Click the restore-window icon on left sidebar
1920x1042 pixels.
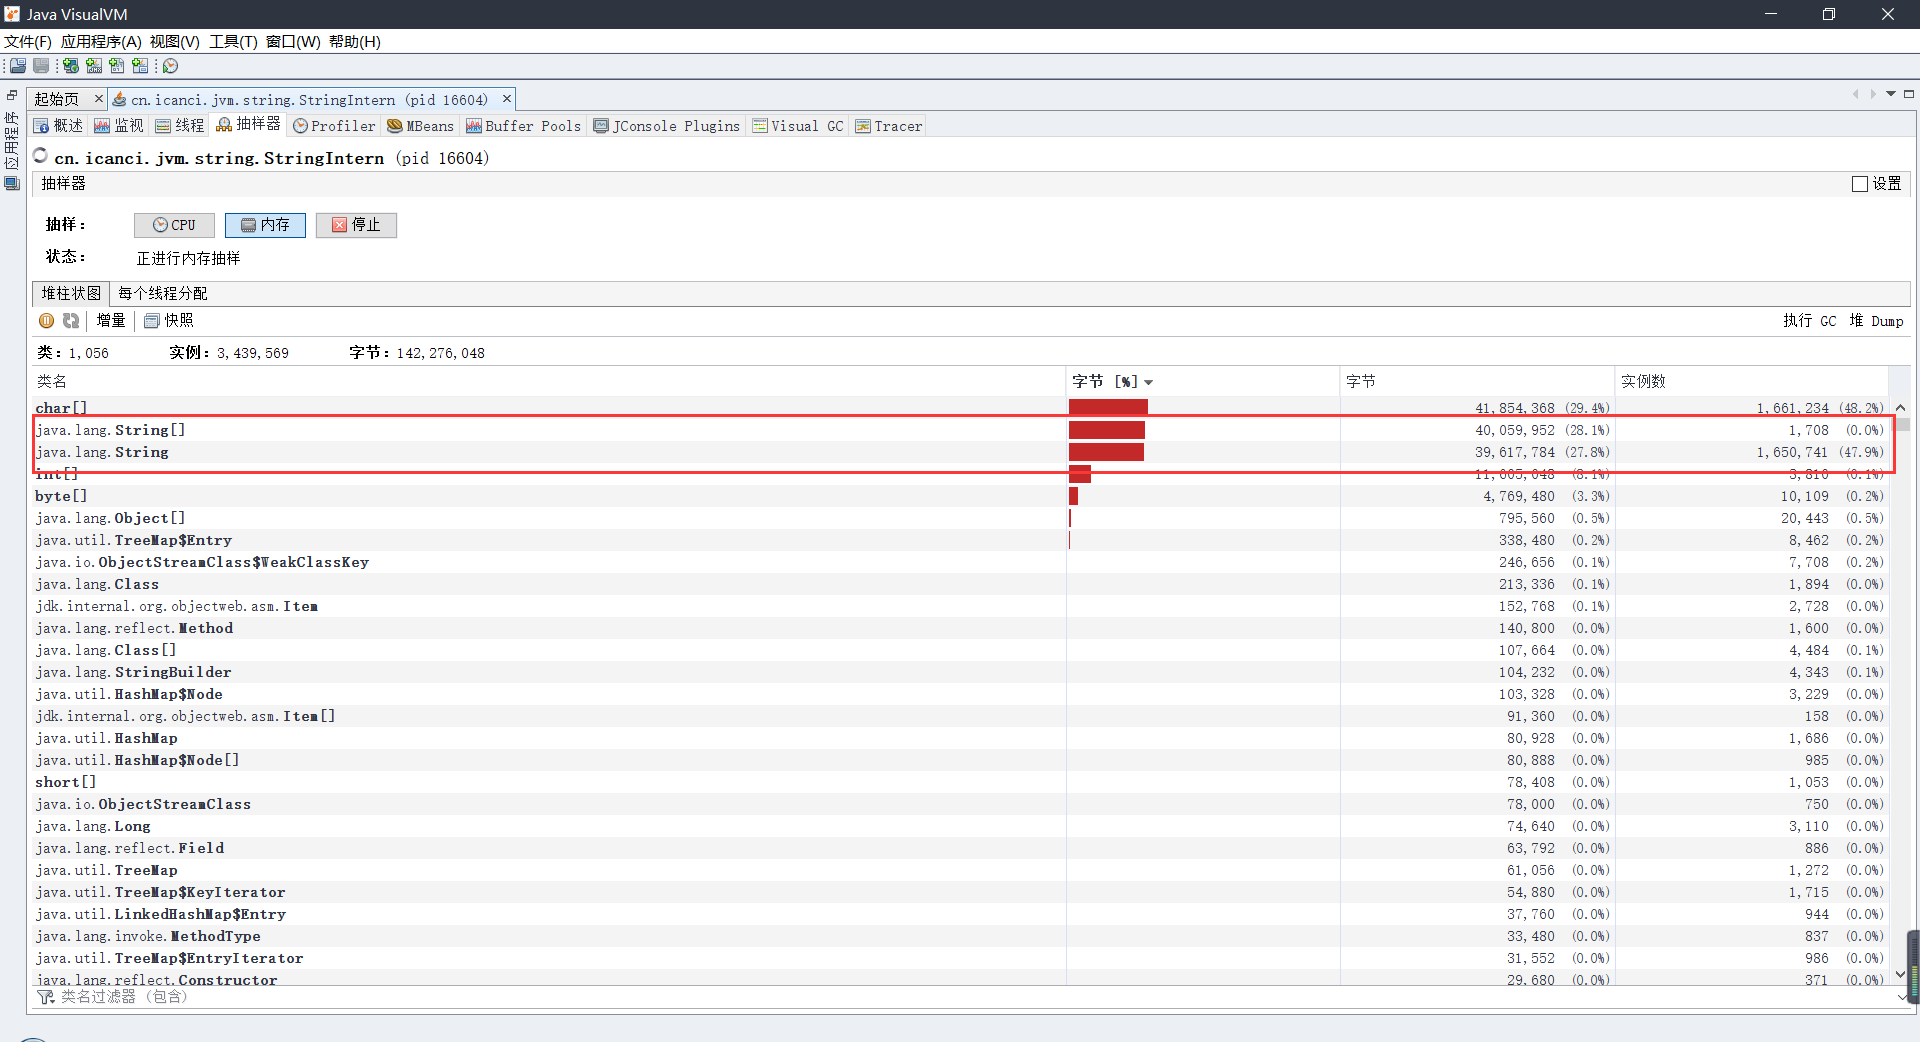(x=12, y=96)
